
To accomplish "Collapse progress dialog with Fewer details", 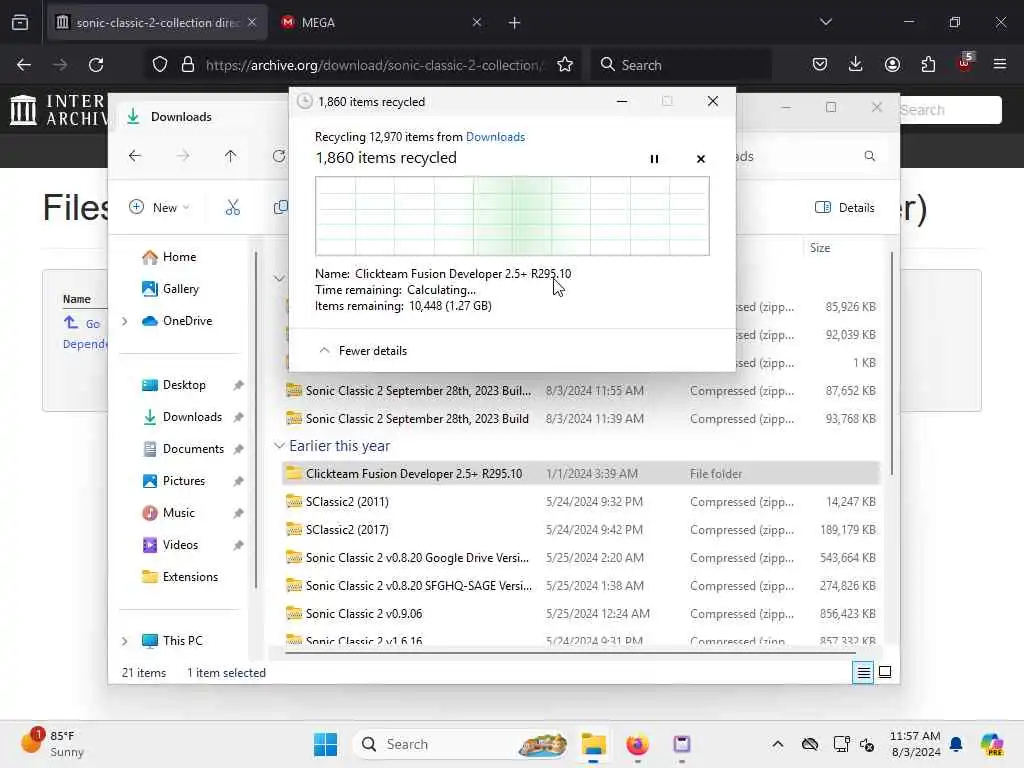I will point(362,351).
